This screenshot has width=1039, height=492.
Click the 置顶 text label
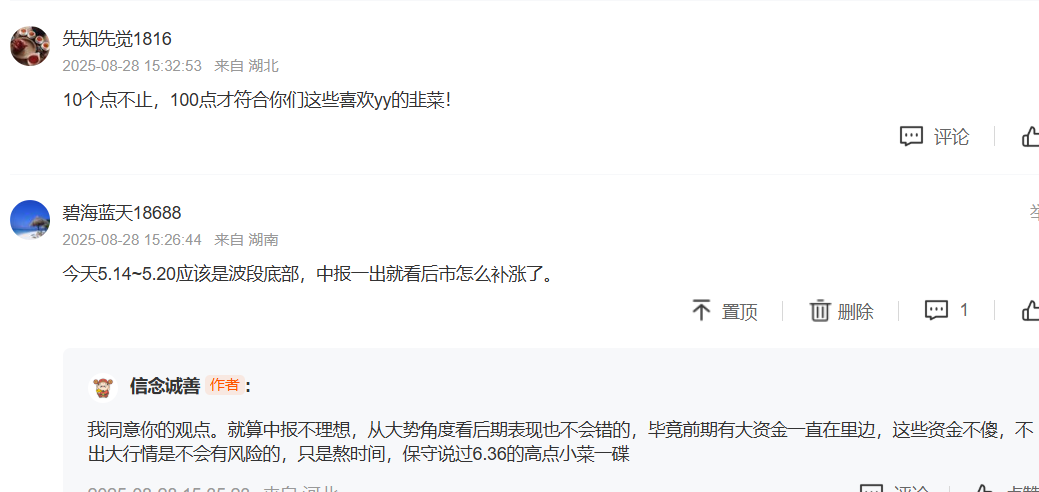coord(739,312)
